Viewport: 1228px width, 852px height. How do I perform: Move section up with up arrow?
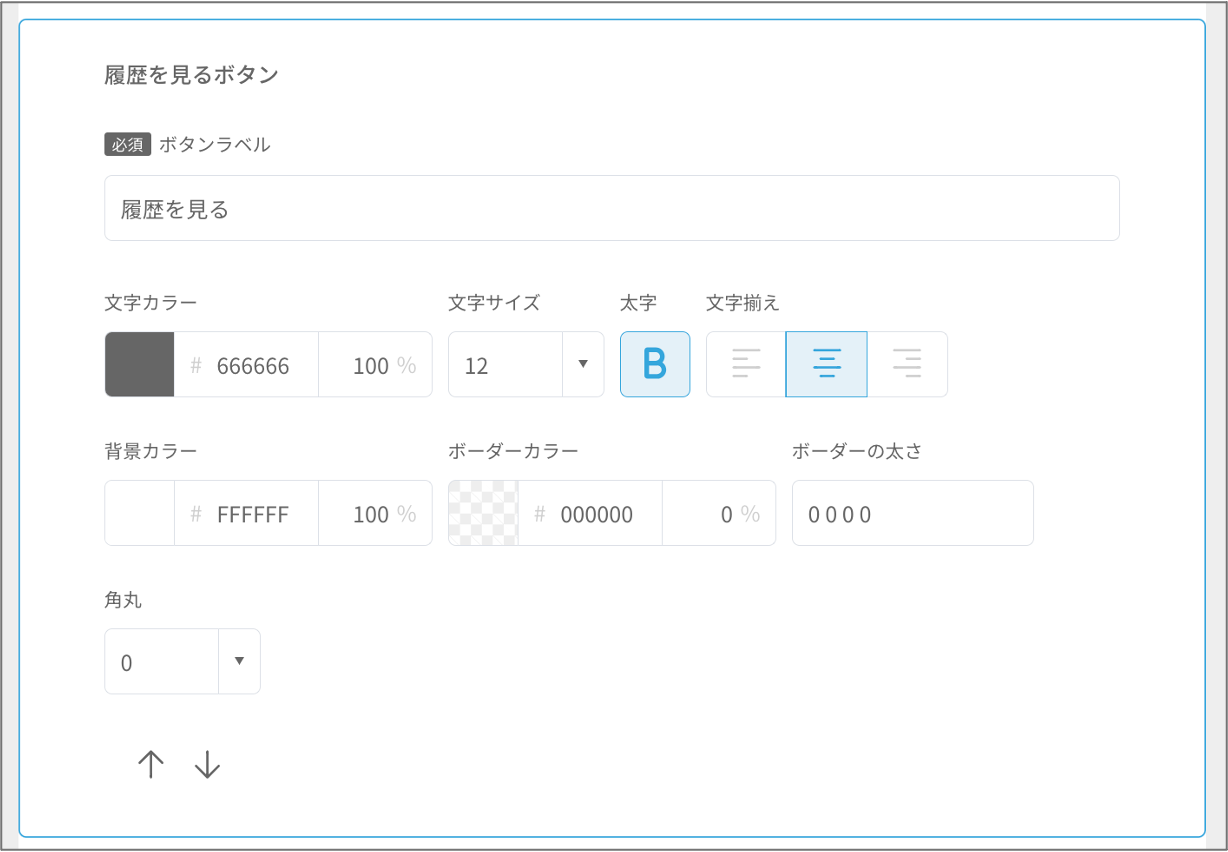pyautogui.click(x=151, y=765)
